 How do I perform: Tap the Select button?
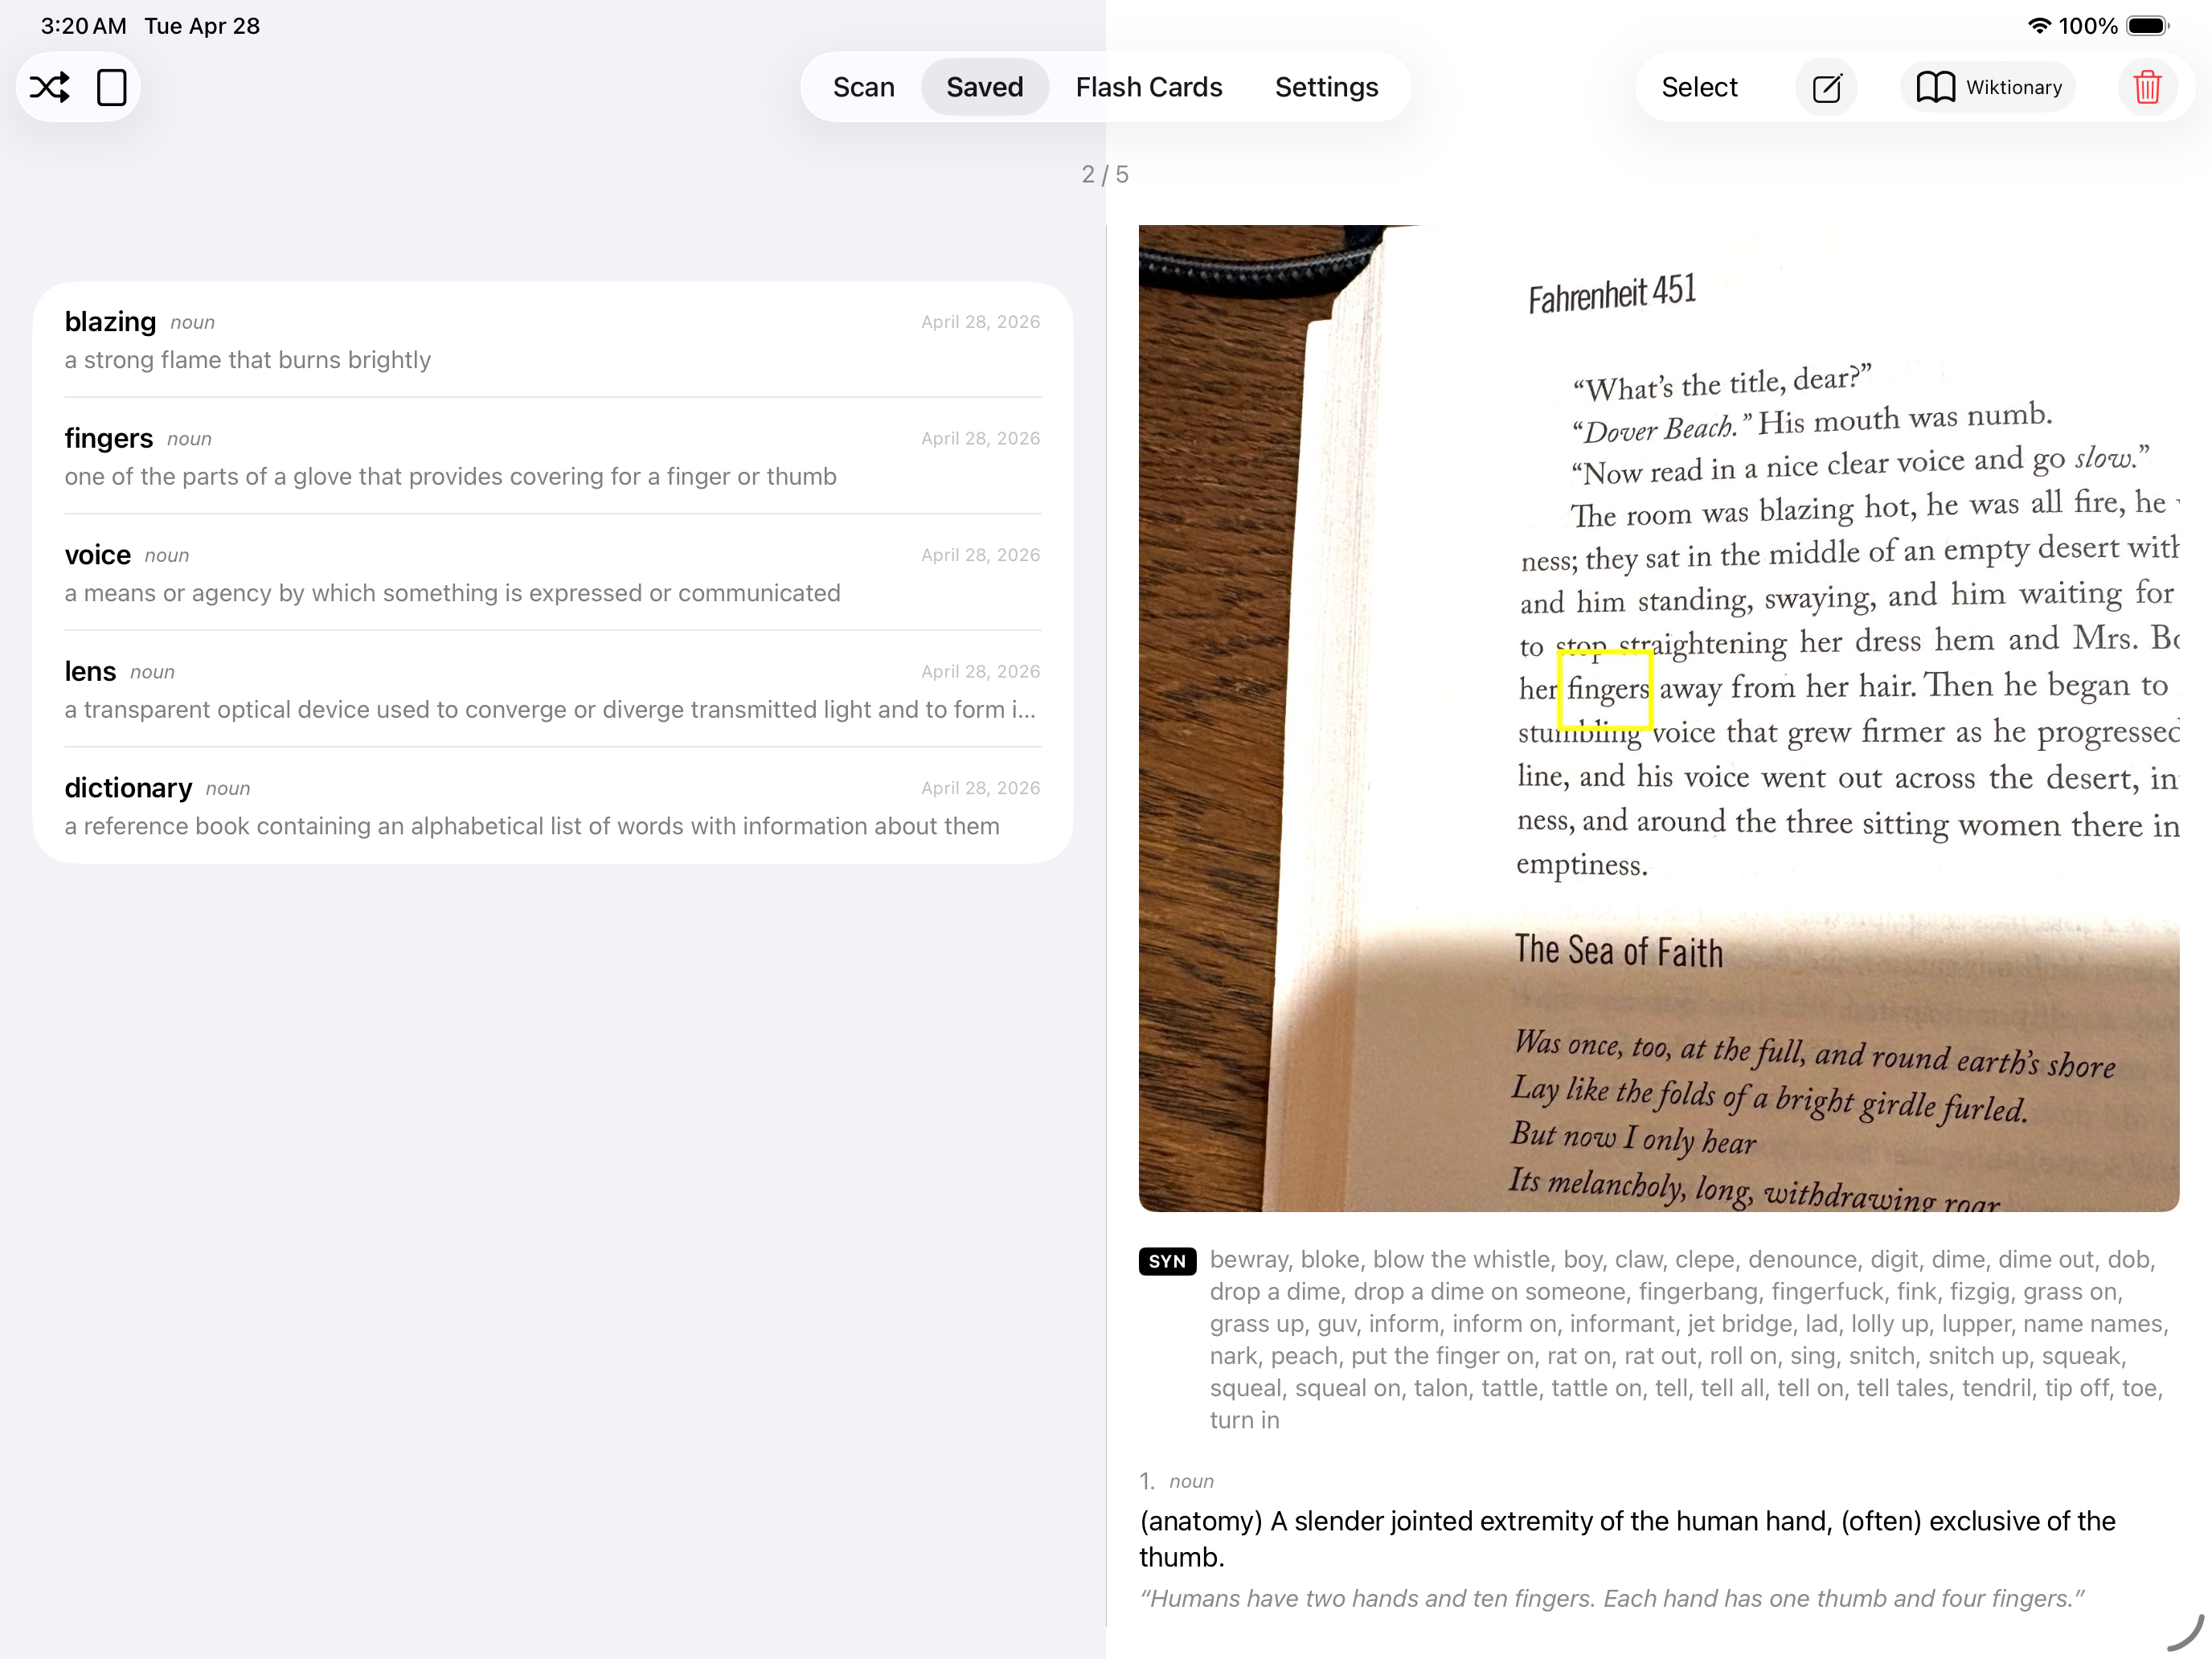click(x=1699, y=88)
